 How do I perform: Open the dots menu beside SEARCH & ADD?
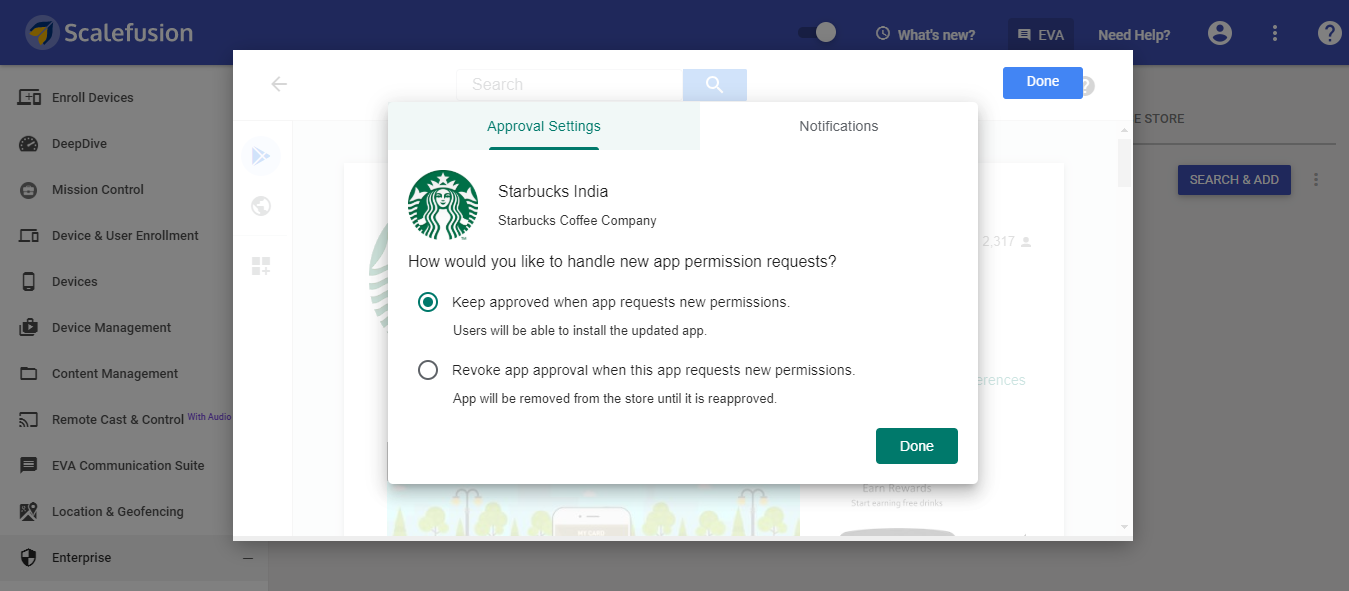click(x=1316, y=180)
